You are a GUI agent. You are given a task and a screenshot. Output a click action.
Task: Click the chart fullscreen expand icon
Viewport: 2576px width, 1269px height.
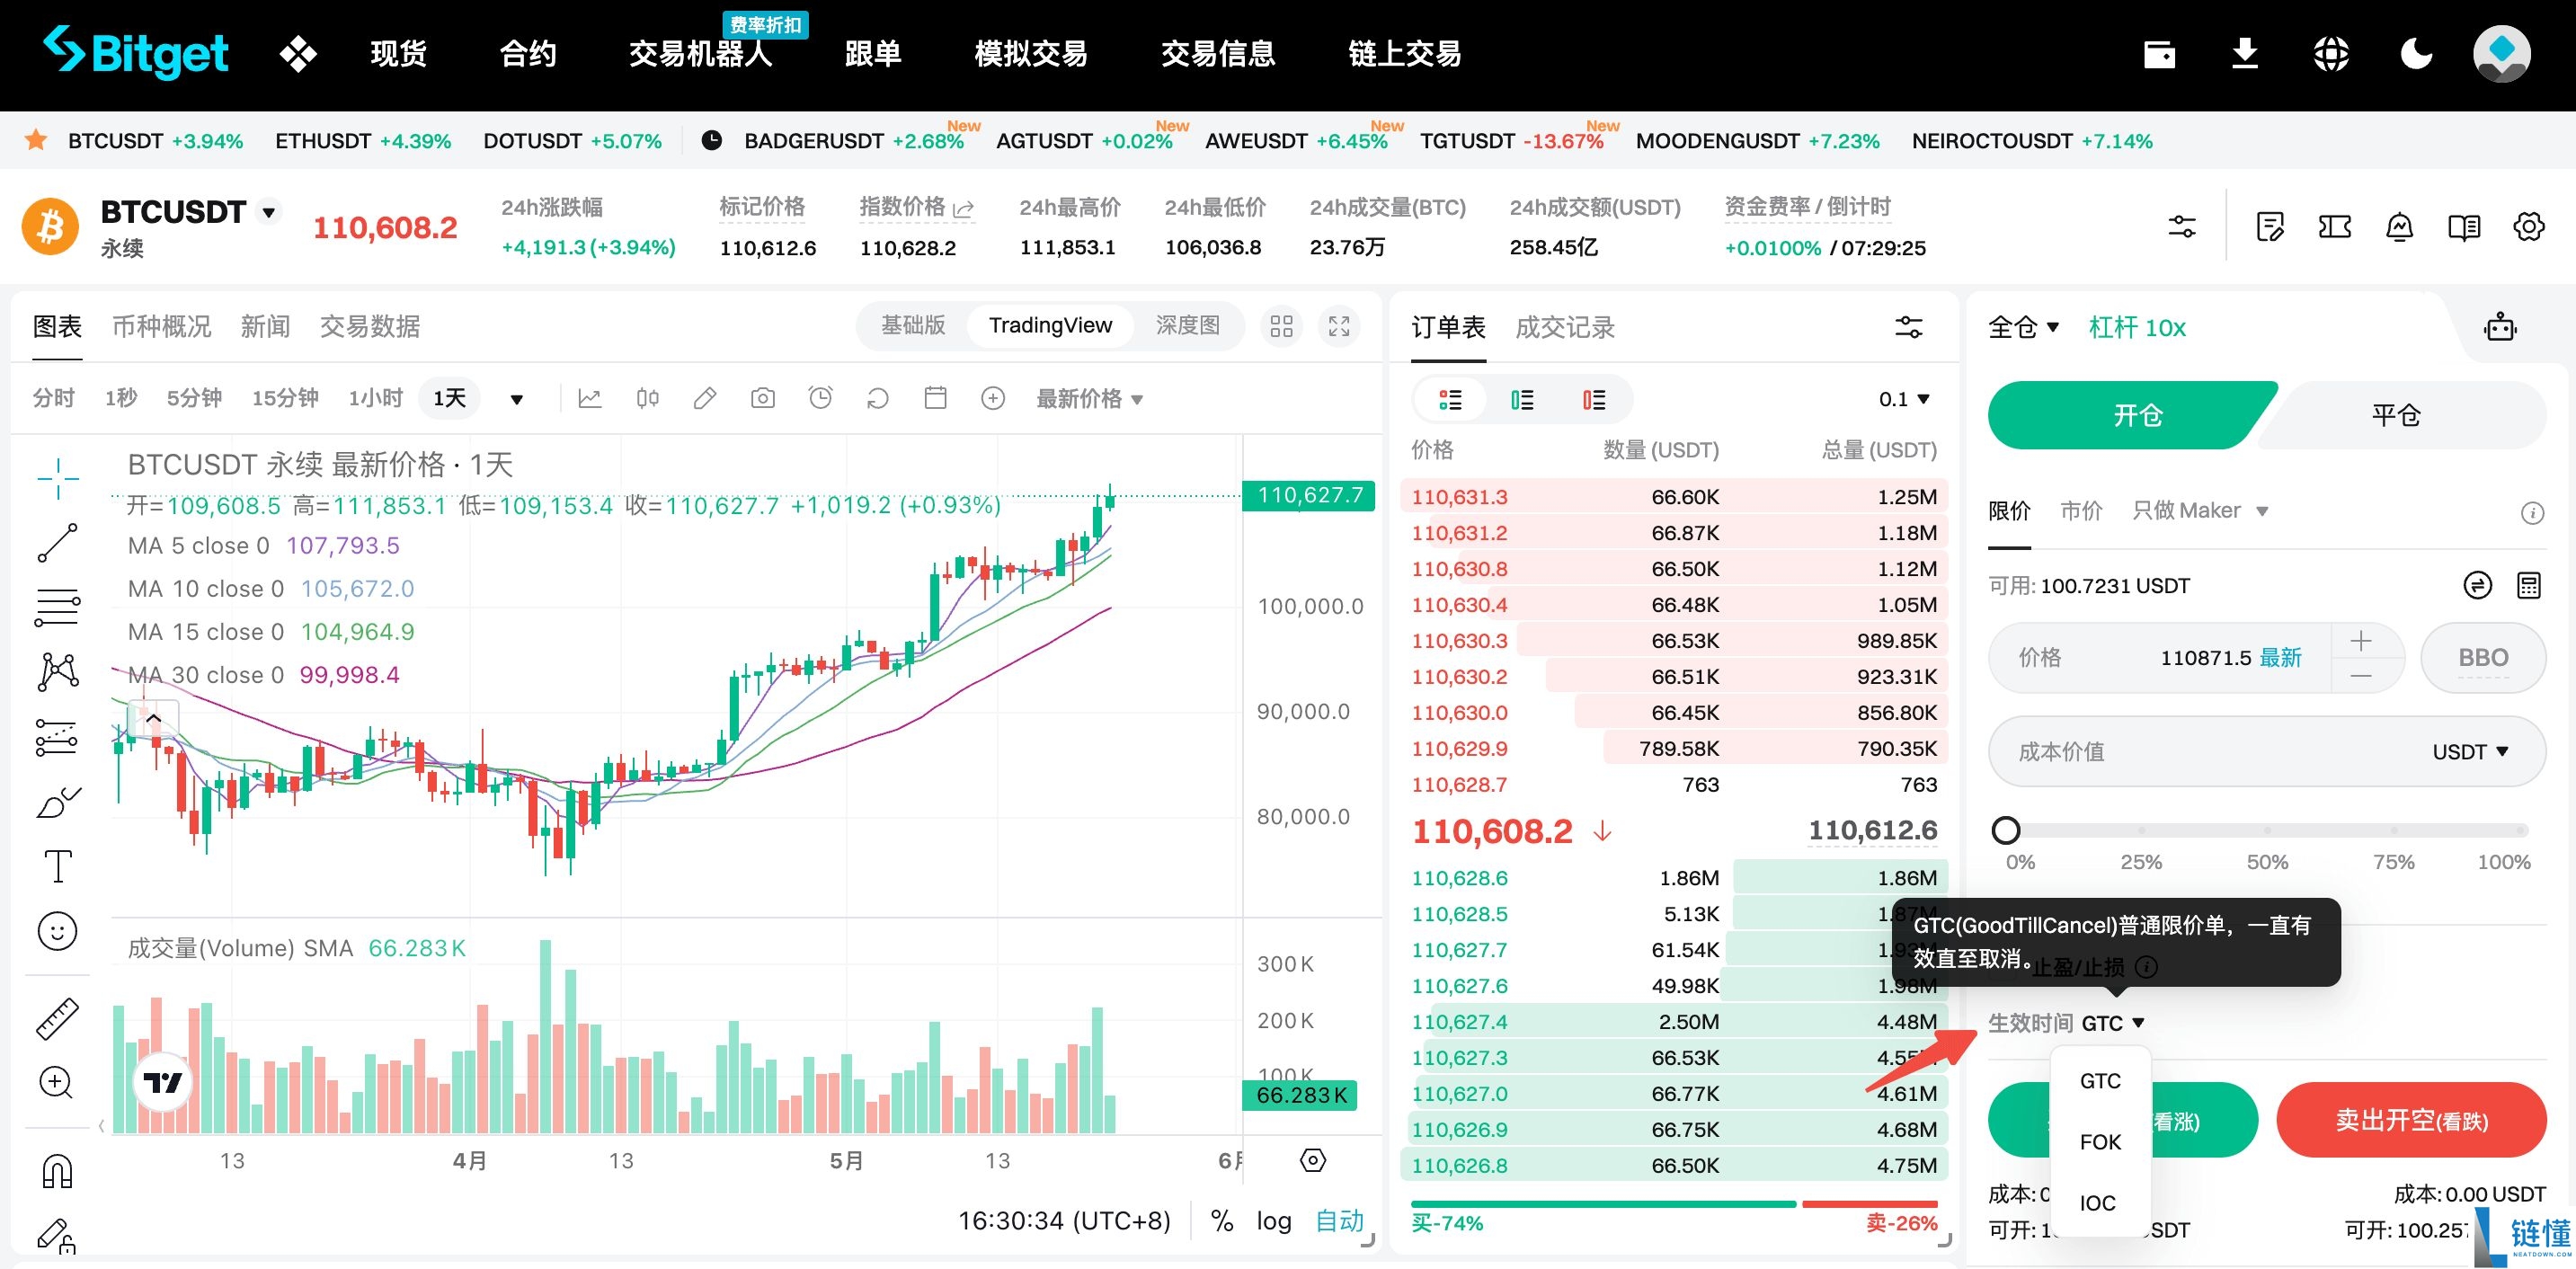1339,326
